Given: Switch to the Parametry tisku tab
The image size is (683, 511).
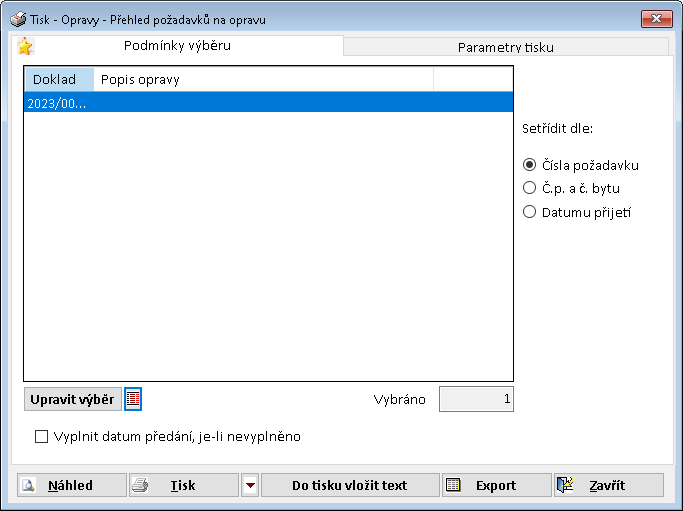Looking at the screenshot, I should [x=505, y=47].
